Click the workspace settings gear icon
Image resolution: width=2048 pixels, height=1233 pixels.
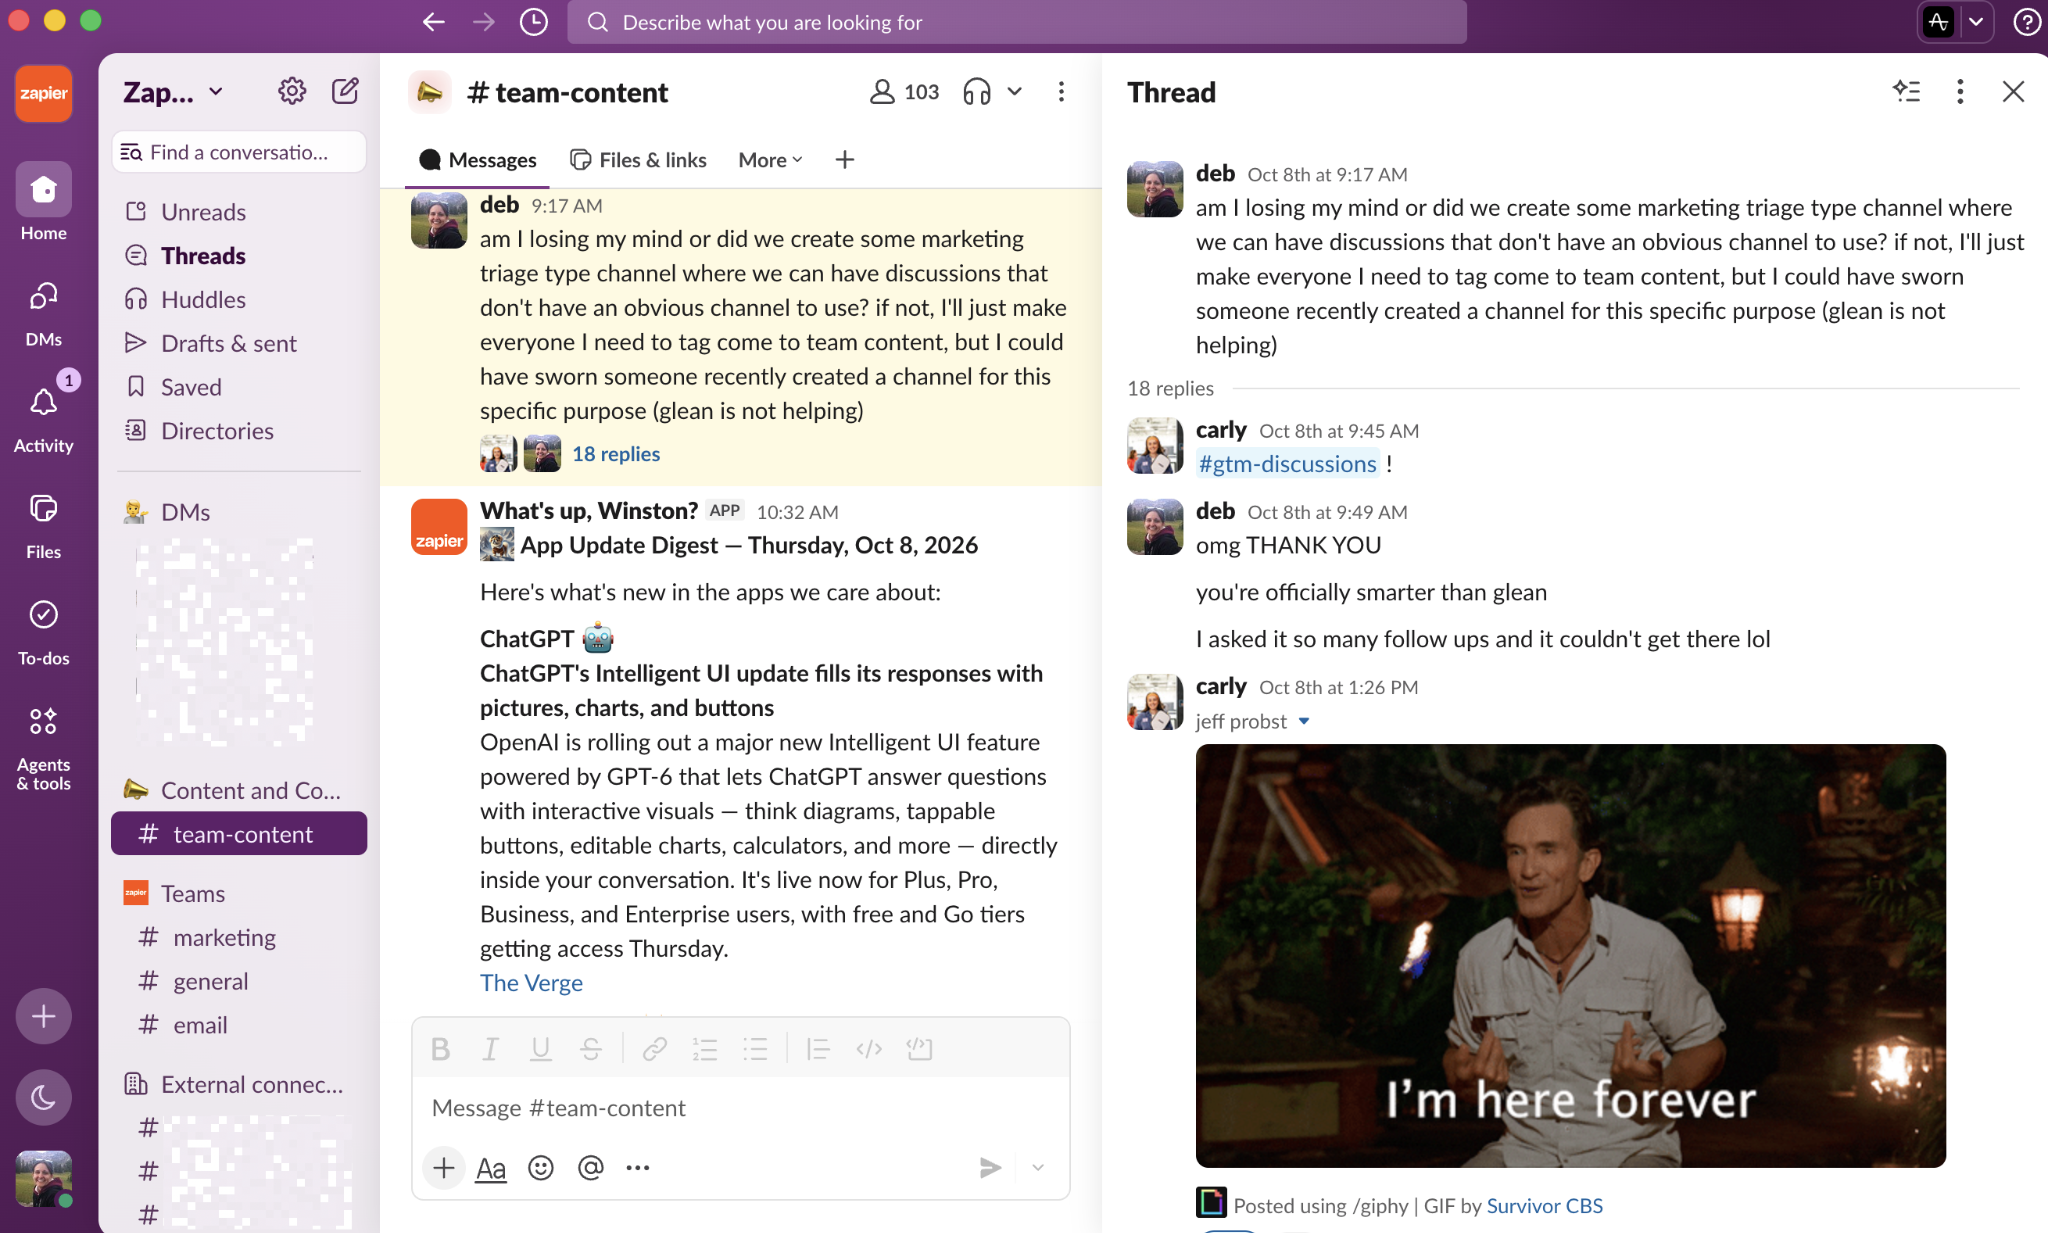tap(291, 91)
